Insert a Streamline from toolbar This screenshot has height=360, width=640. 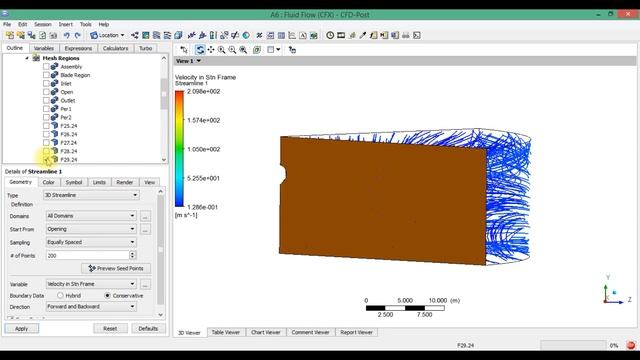(x=156, y=36)
